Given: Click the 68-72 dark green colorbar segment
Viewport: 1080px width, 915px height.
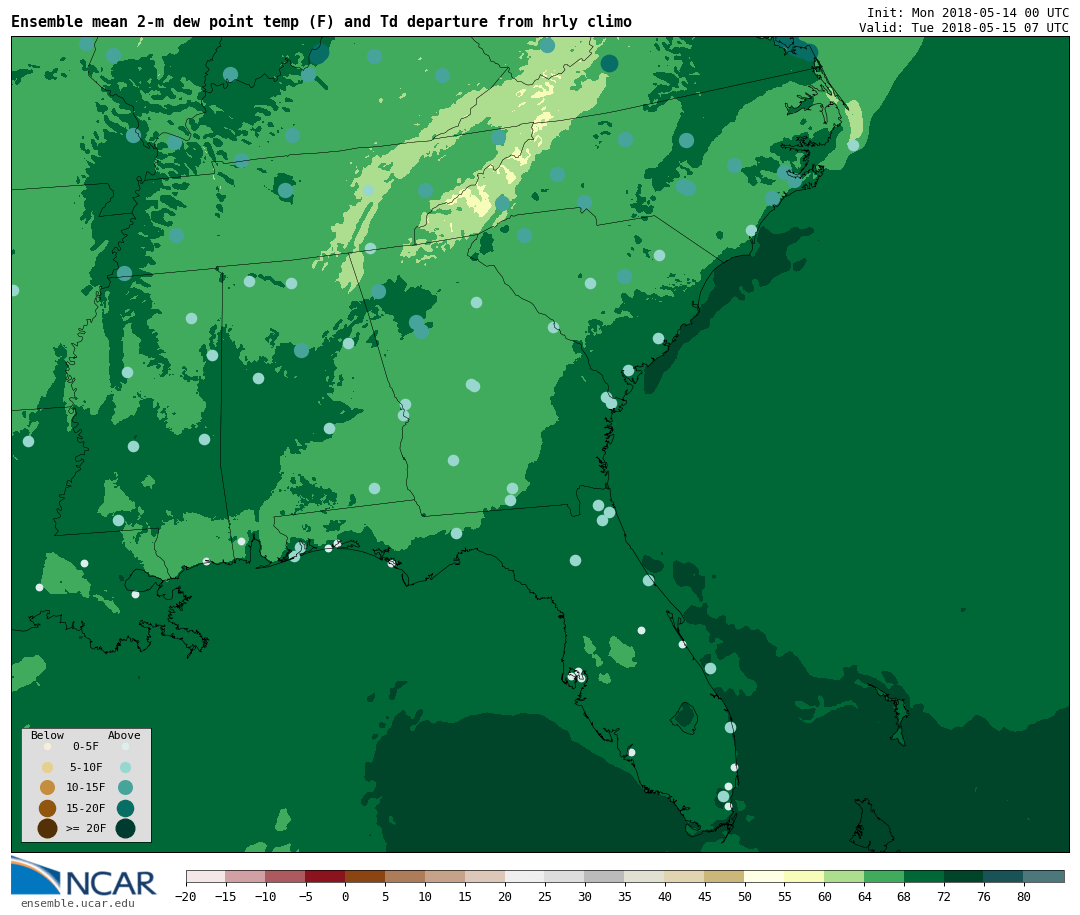Looking at the screenshot, I should coord(924,877).
